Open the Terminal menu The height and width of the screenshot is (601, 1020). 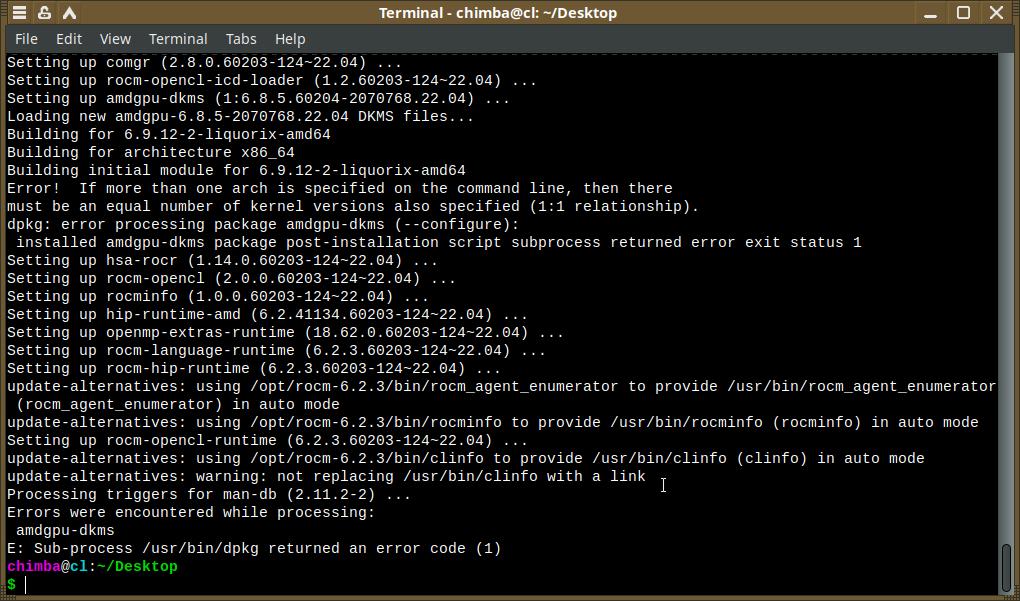tap(178, 39)
